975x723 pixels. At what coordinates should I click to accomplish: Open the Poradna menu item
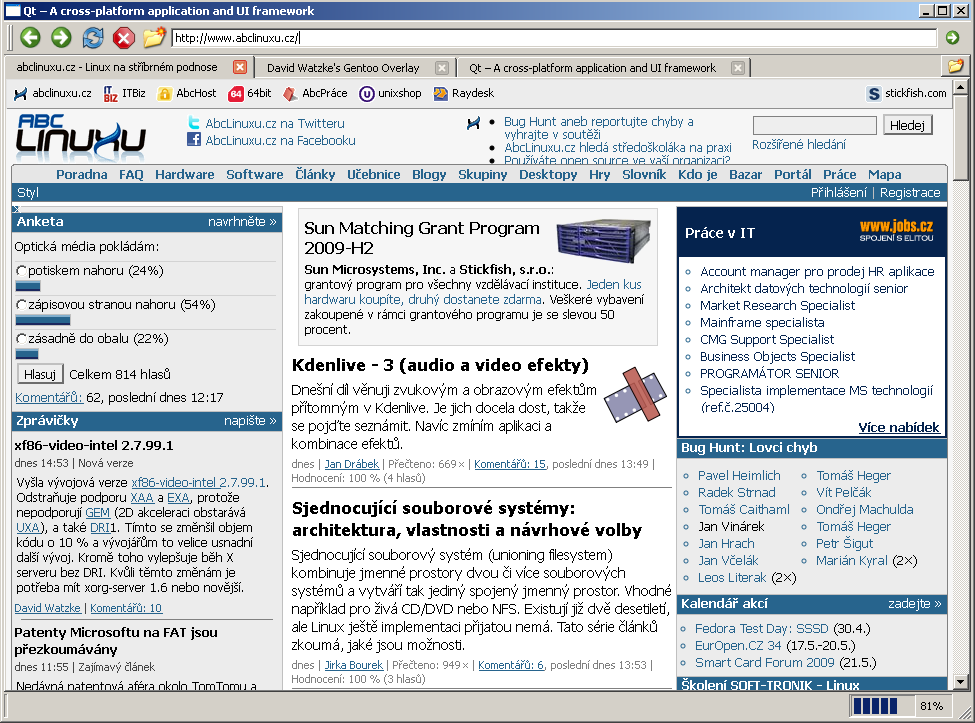(x=81, y=175)
